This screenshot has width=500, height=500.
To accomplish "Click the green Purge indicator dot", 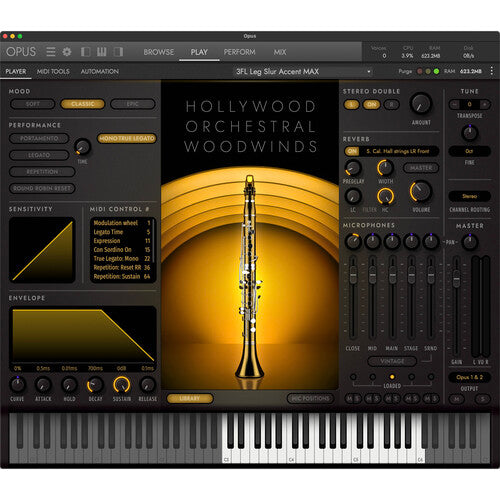I will click(x=436, y=71).
